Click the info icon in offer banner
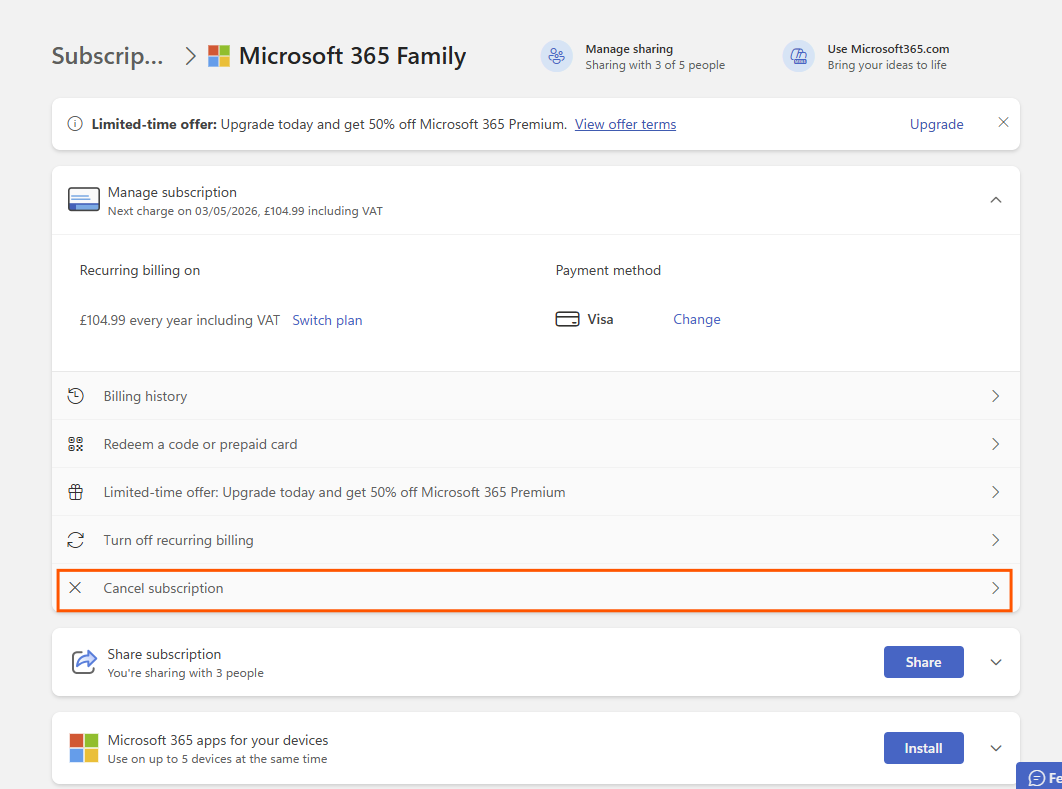Image resolution: width=1062 pixels, height=789 pixels. click(x=75, y=124)
